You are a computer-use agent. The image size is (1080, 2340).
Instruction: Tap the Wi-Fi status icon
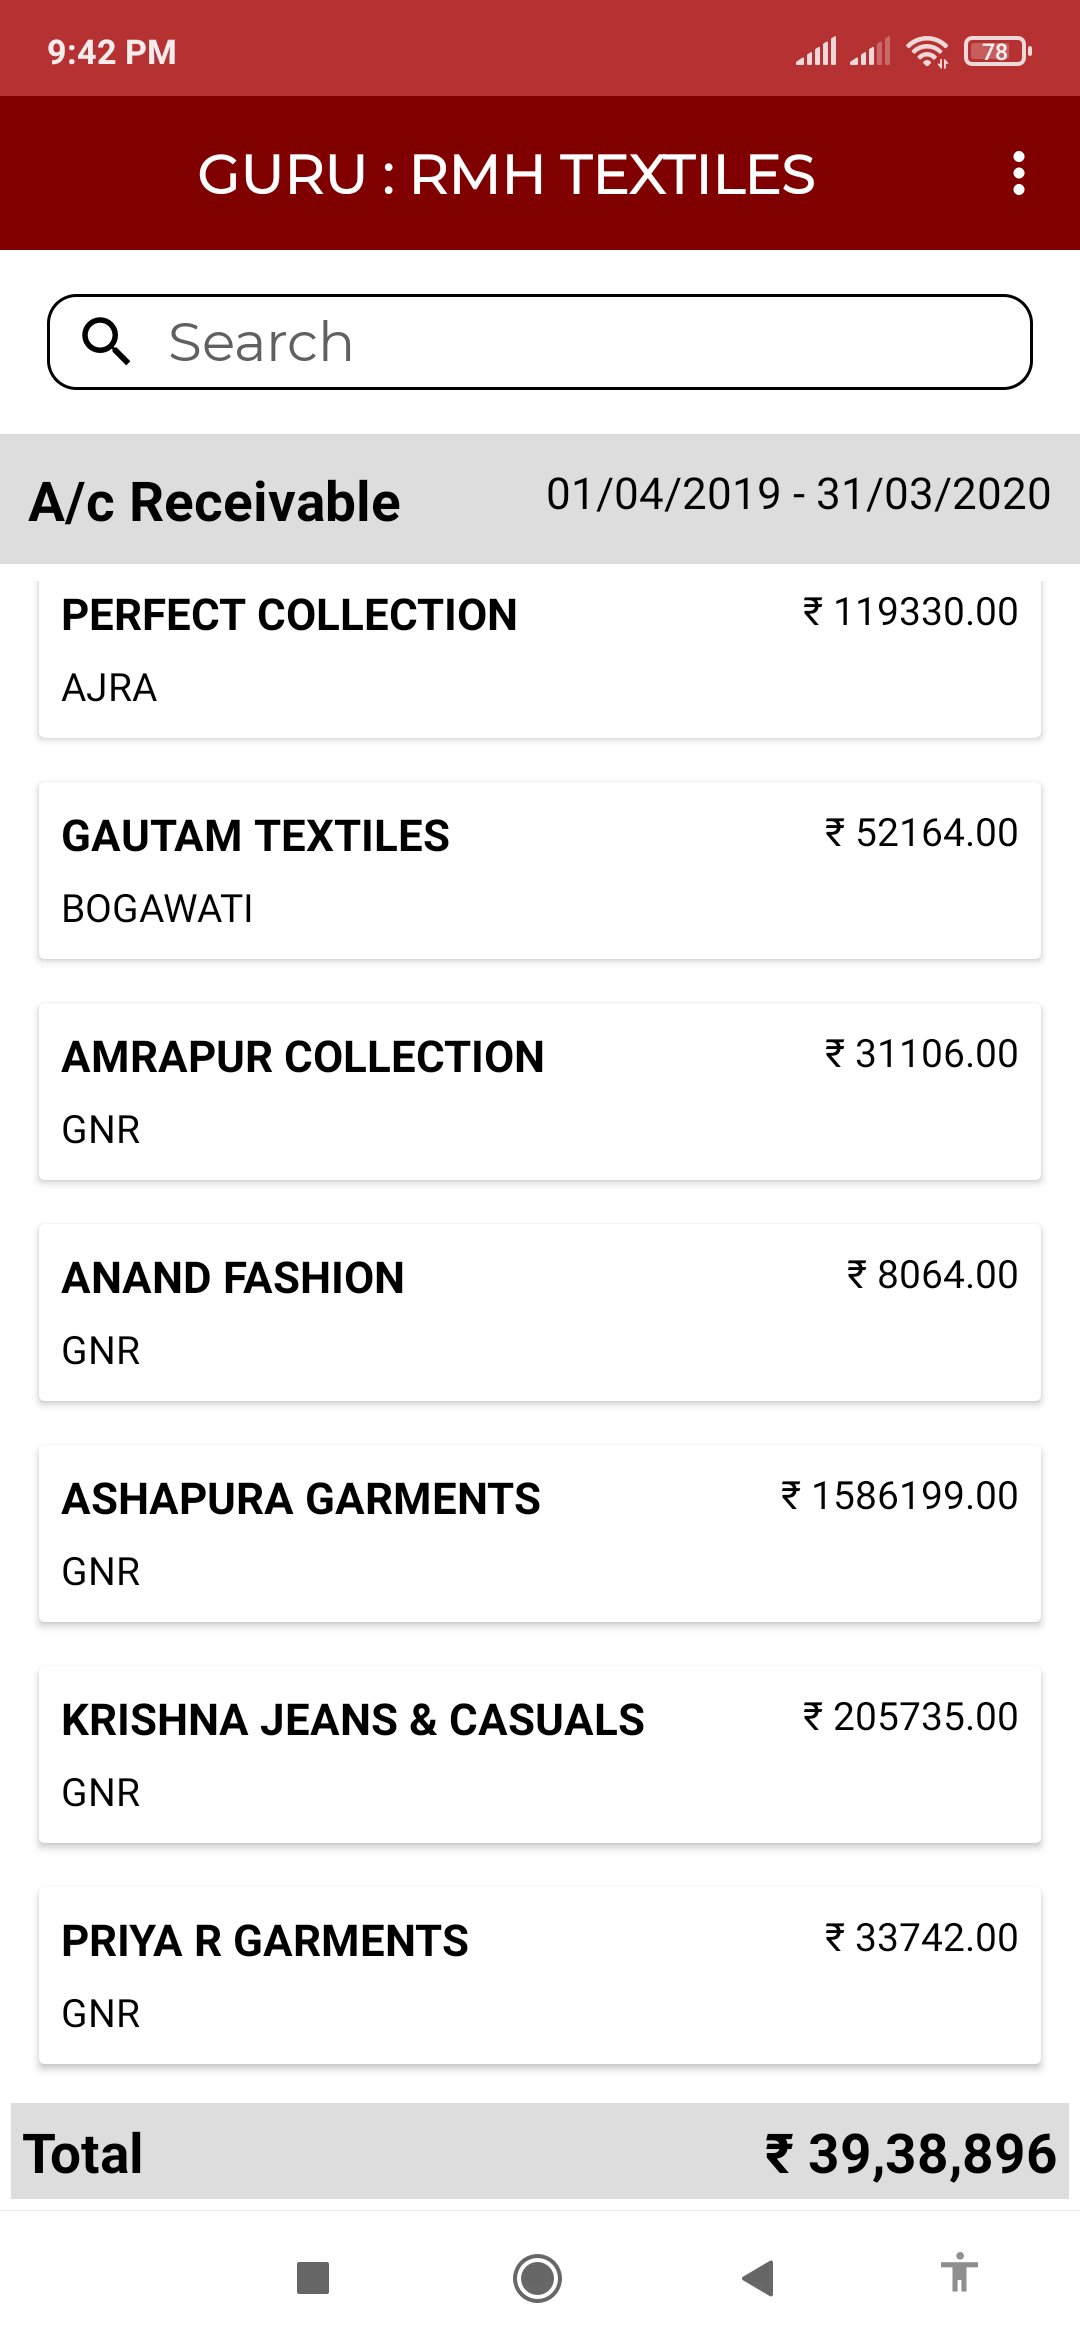(x=927, y=51)
